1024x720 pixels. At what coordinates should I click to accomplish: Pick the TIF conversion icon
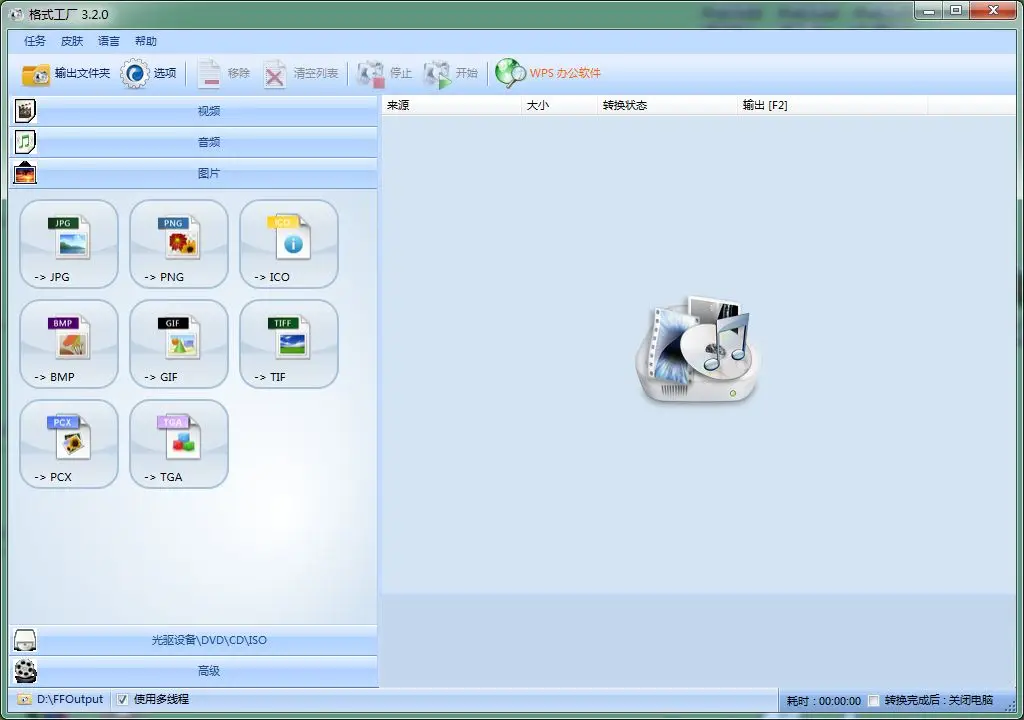289,344
